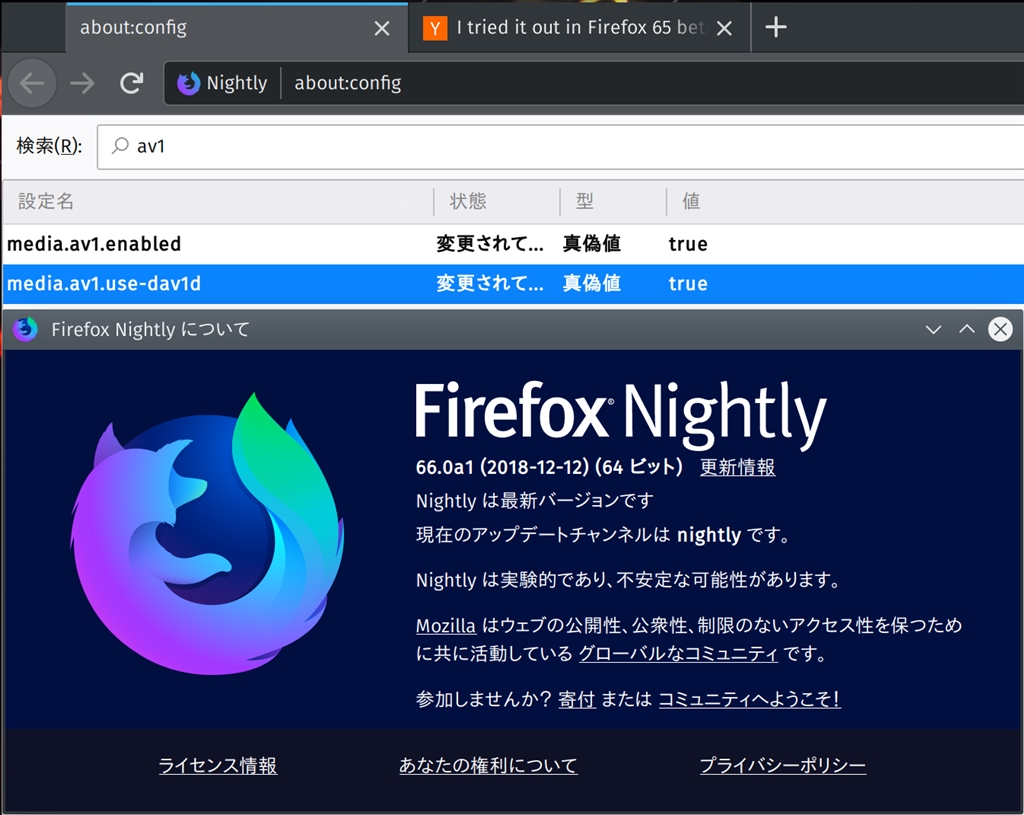Viewport: 1024px width, 815px height.
Task: Reload the about:config page
Action: pyautogui.click(x=131, y=83)
